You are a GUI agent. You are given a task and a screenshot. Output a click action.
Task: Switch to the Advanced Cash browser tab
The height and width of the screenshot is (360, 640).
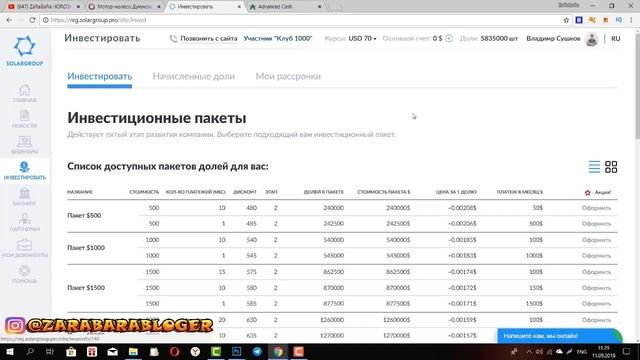click(286, 7)
